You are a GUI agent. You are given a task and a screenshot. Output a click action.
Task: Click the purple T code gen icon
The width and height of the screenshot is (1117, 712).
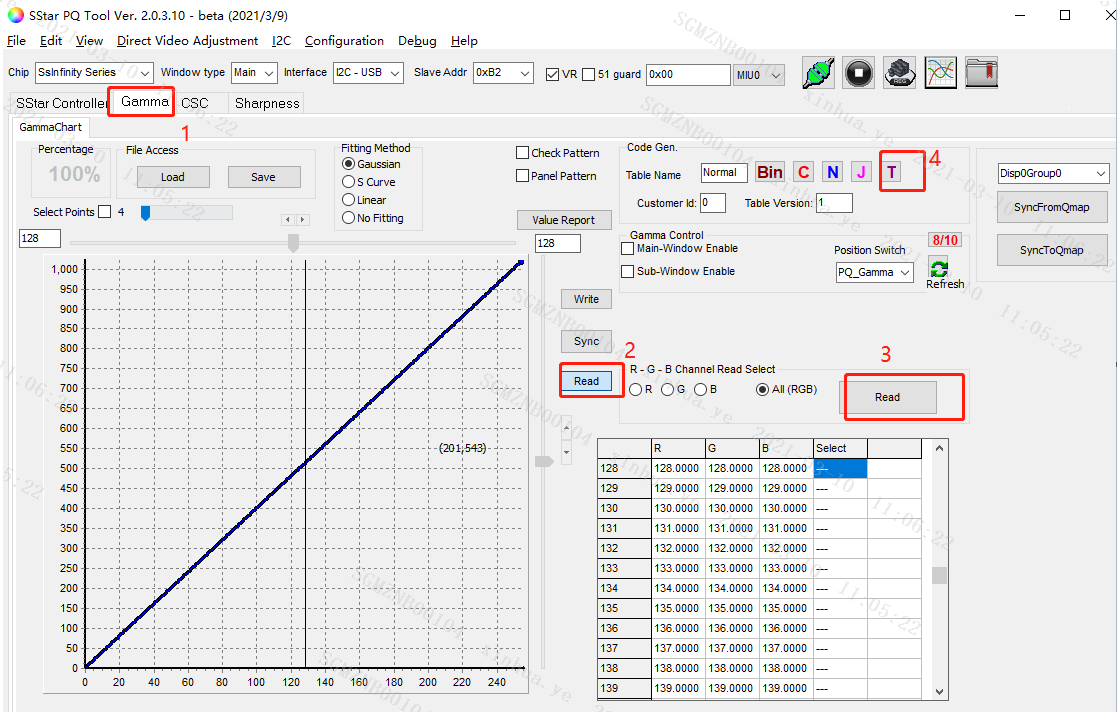[x=892, y=172]
